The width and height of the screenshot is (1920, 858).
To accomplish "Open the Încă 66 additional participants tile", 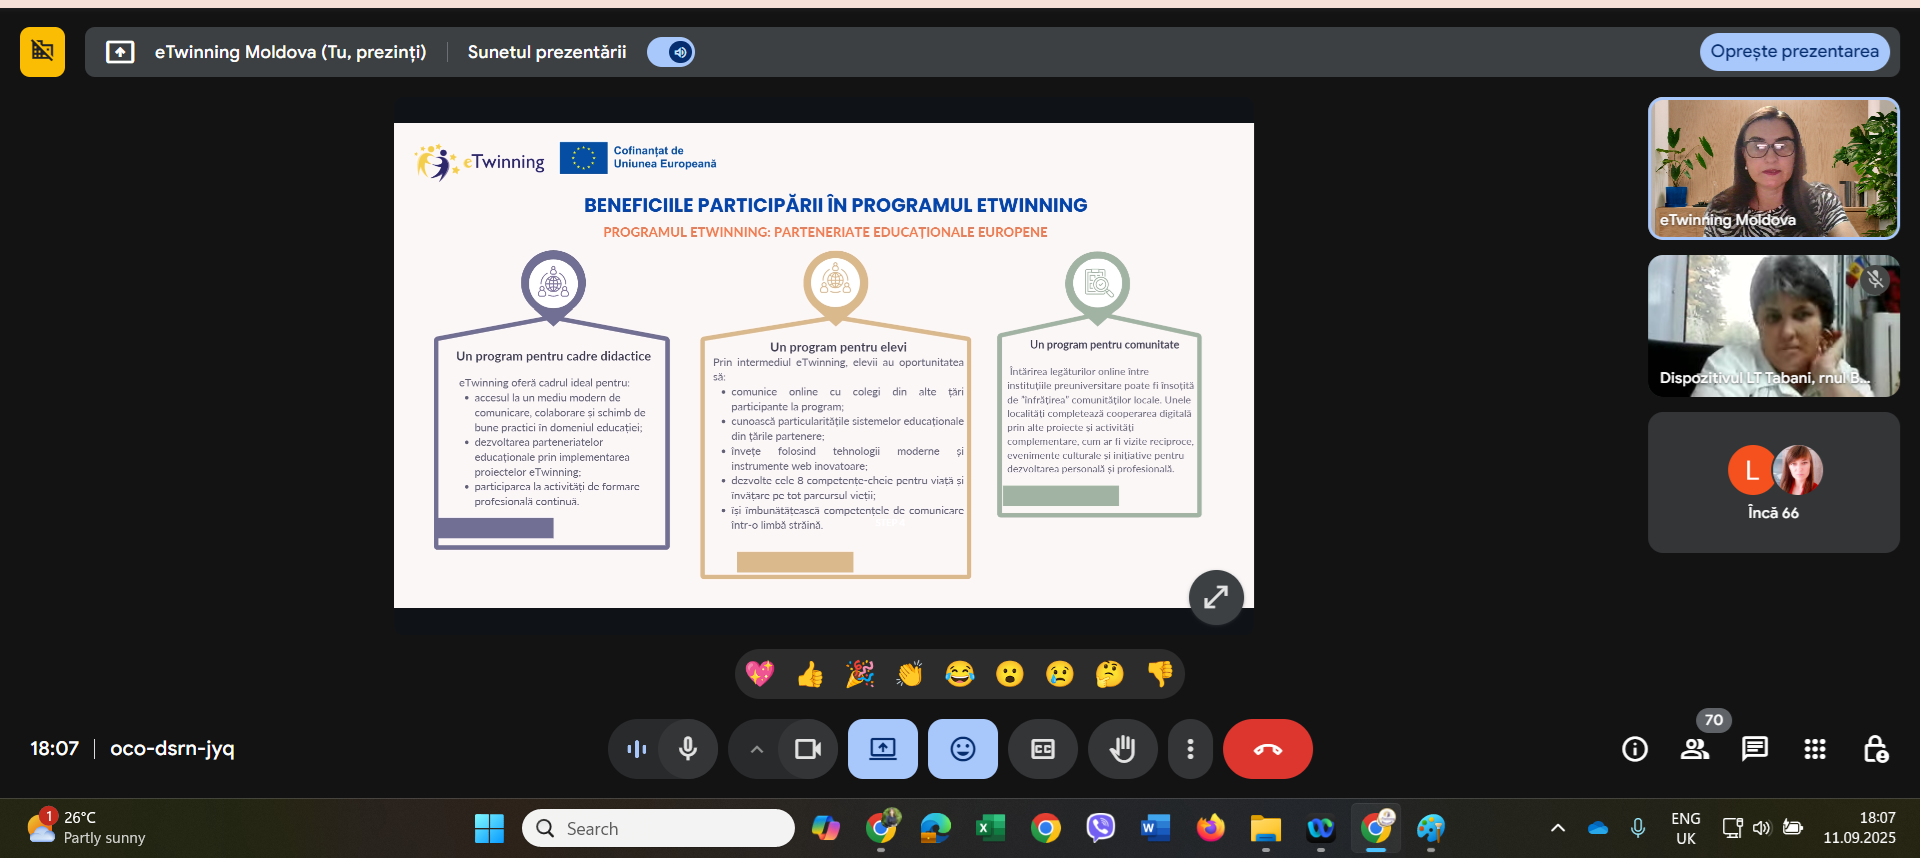I will click(x=1774, y=482).
